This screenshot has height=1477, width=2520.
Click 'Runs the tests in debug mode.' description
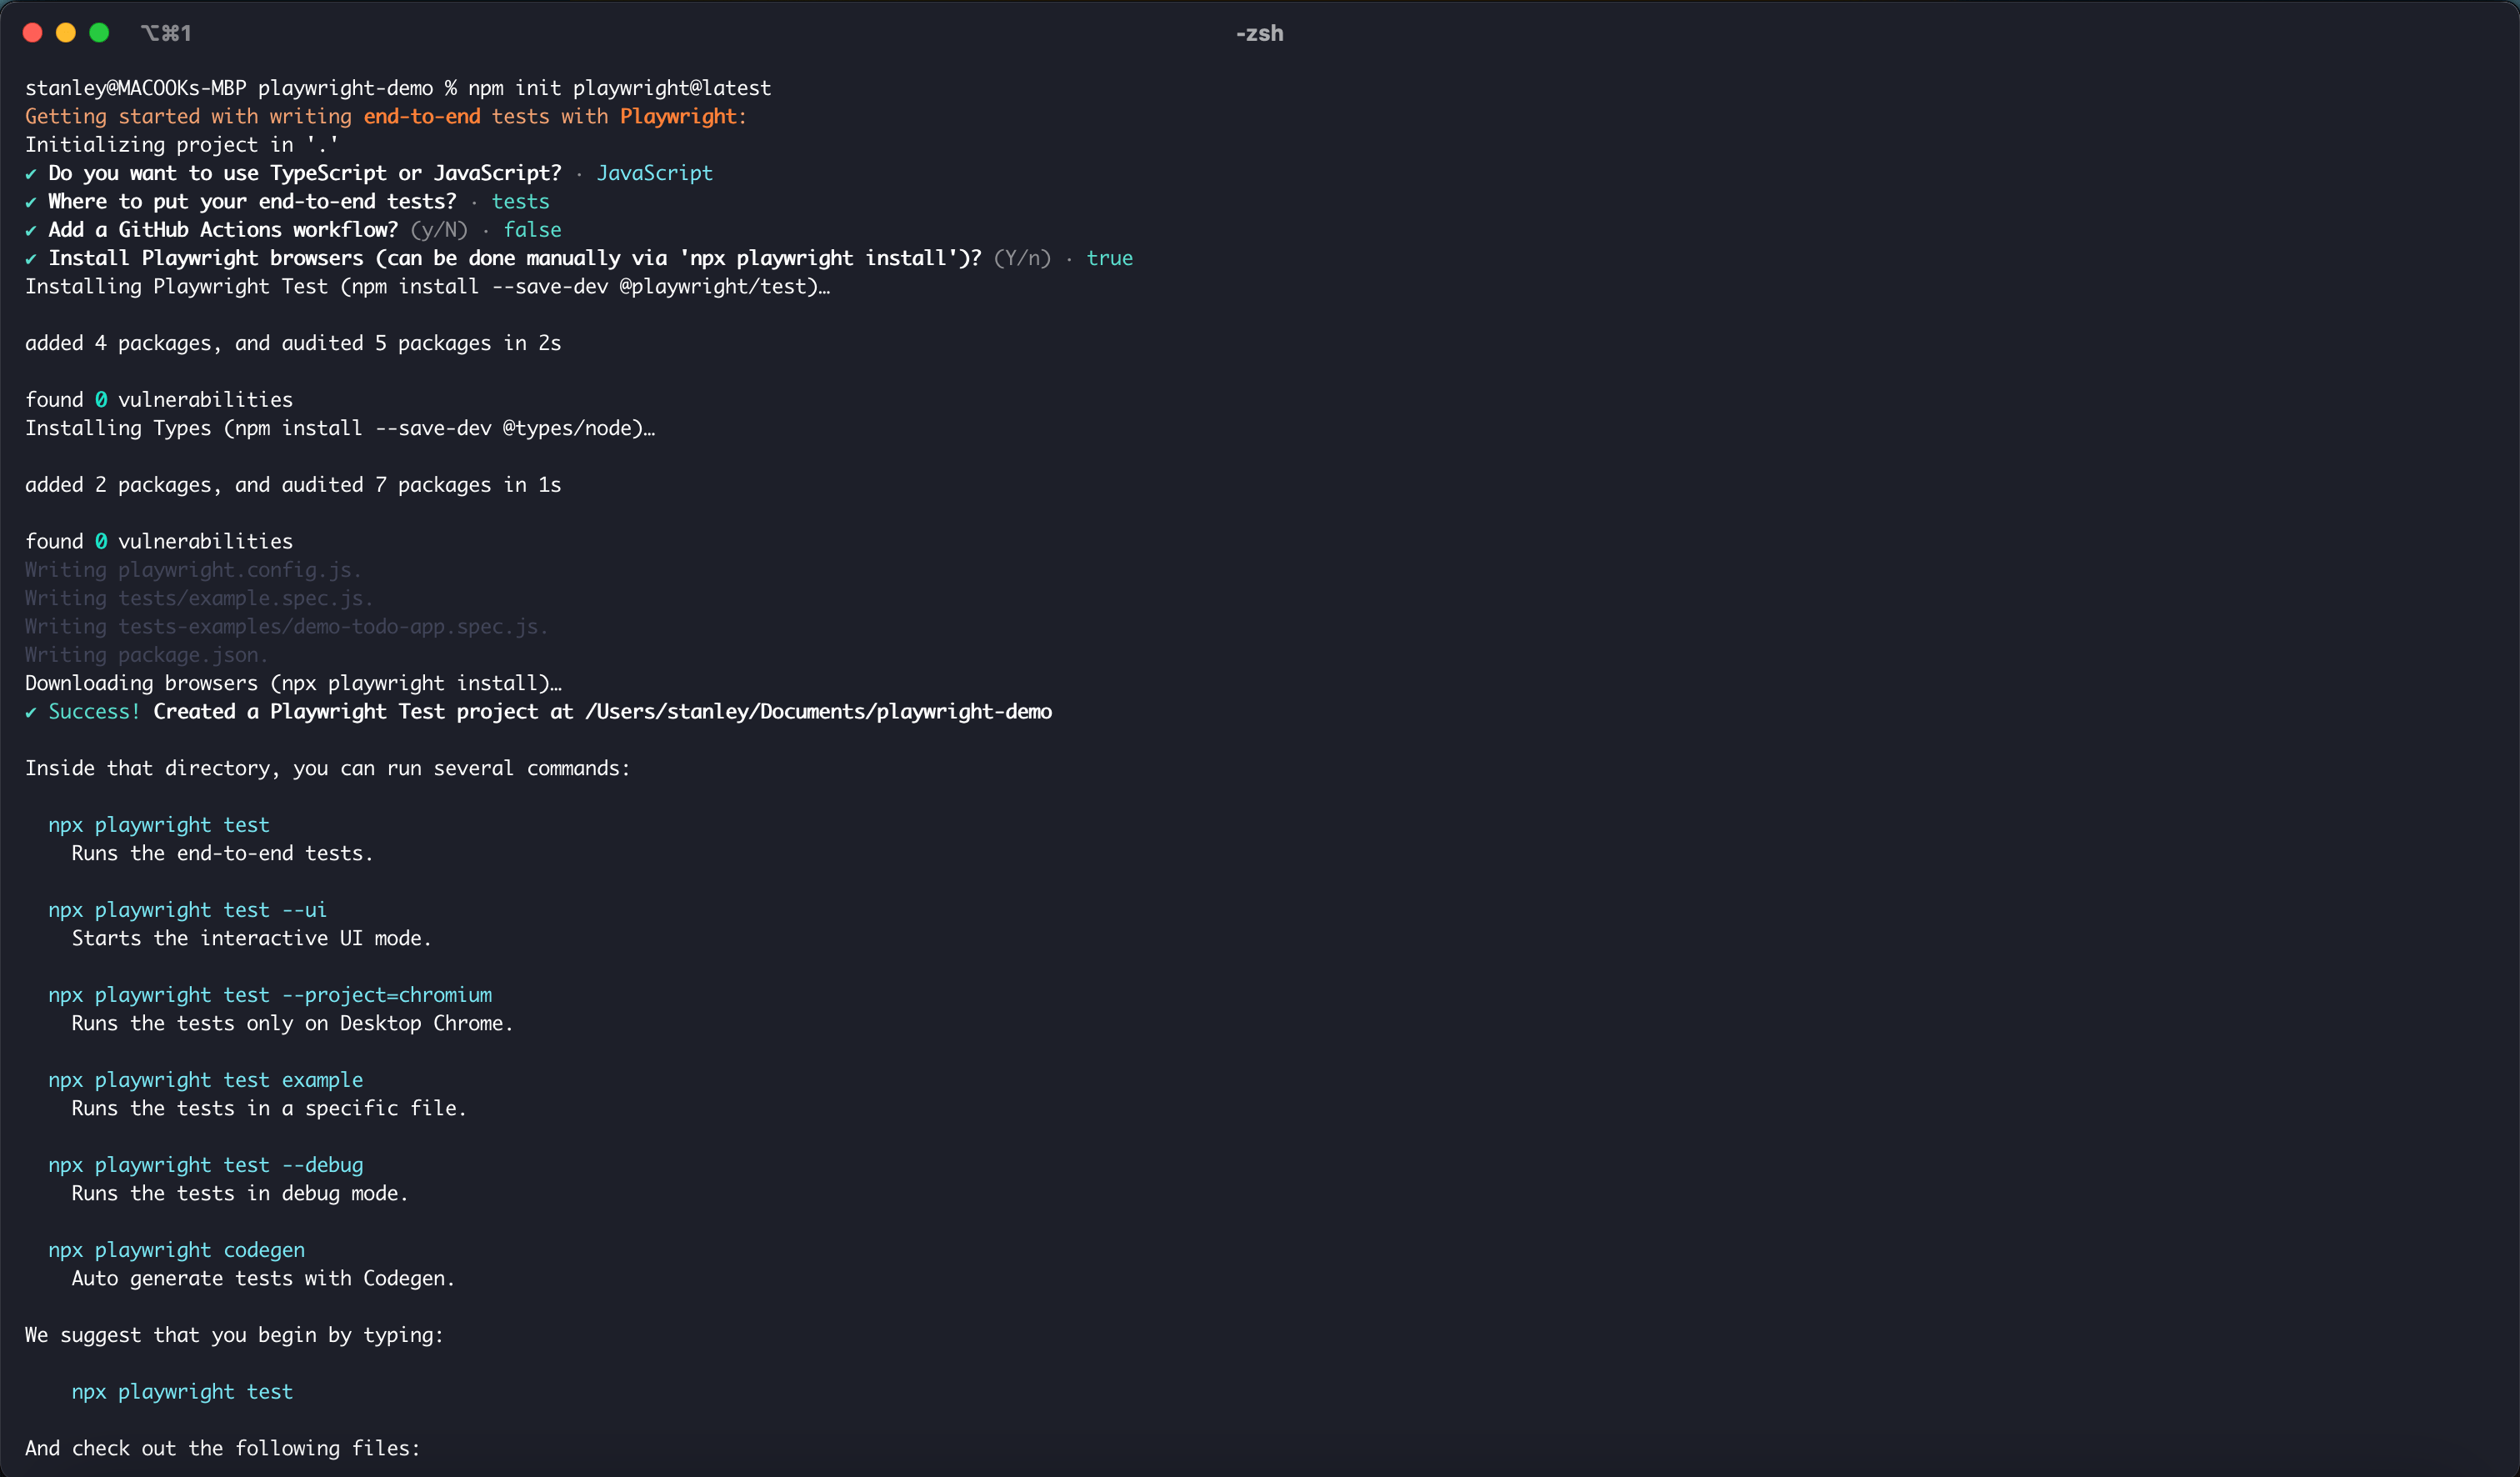click(x=240, y=1193)
